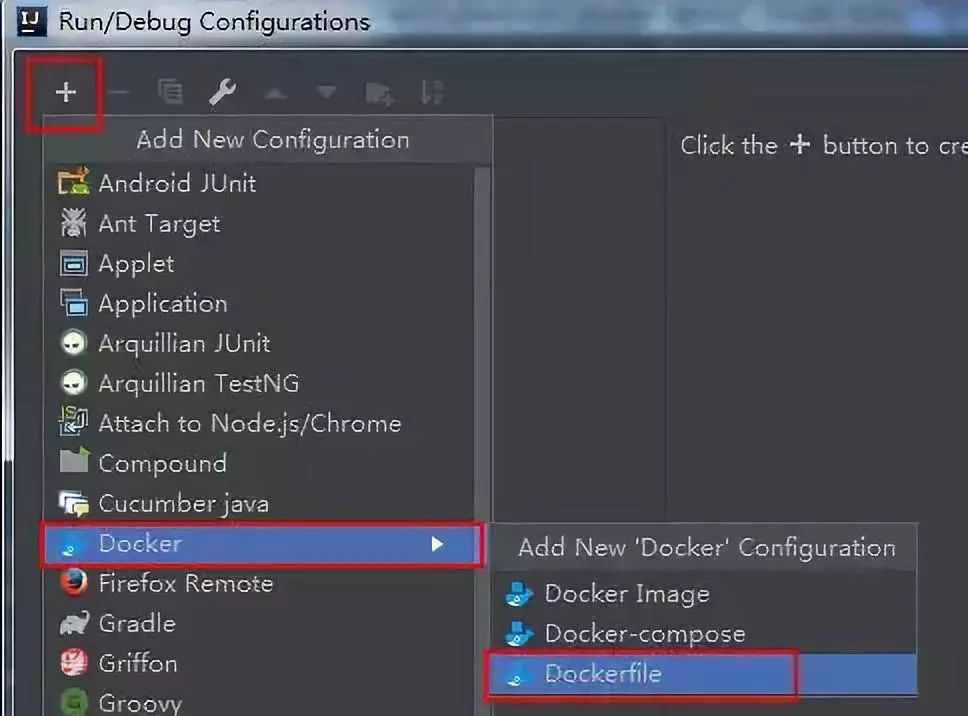
Task: Click the Sort configurations icon
Action: 431,93
